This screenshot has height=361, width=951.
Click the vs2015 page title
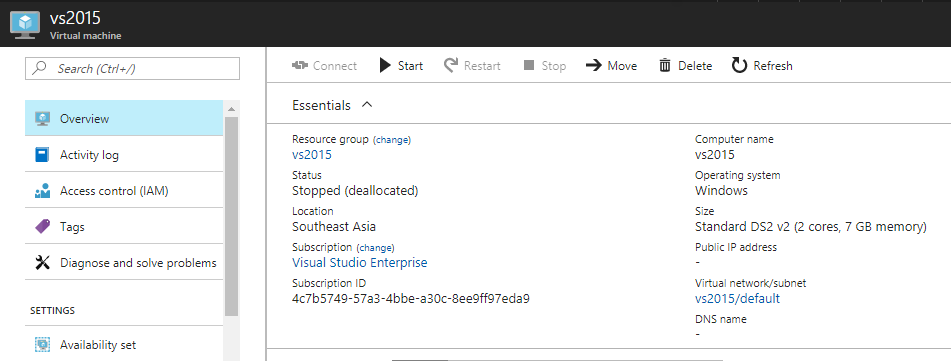[75, 18]
